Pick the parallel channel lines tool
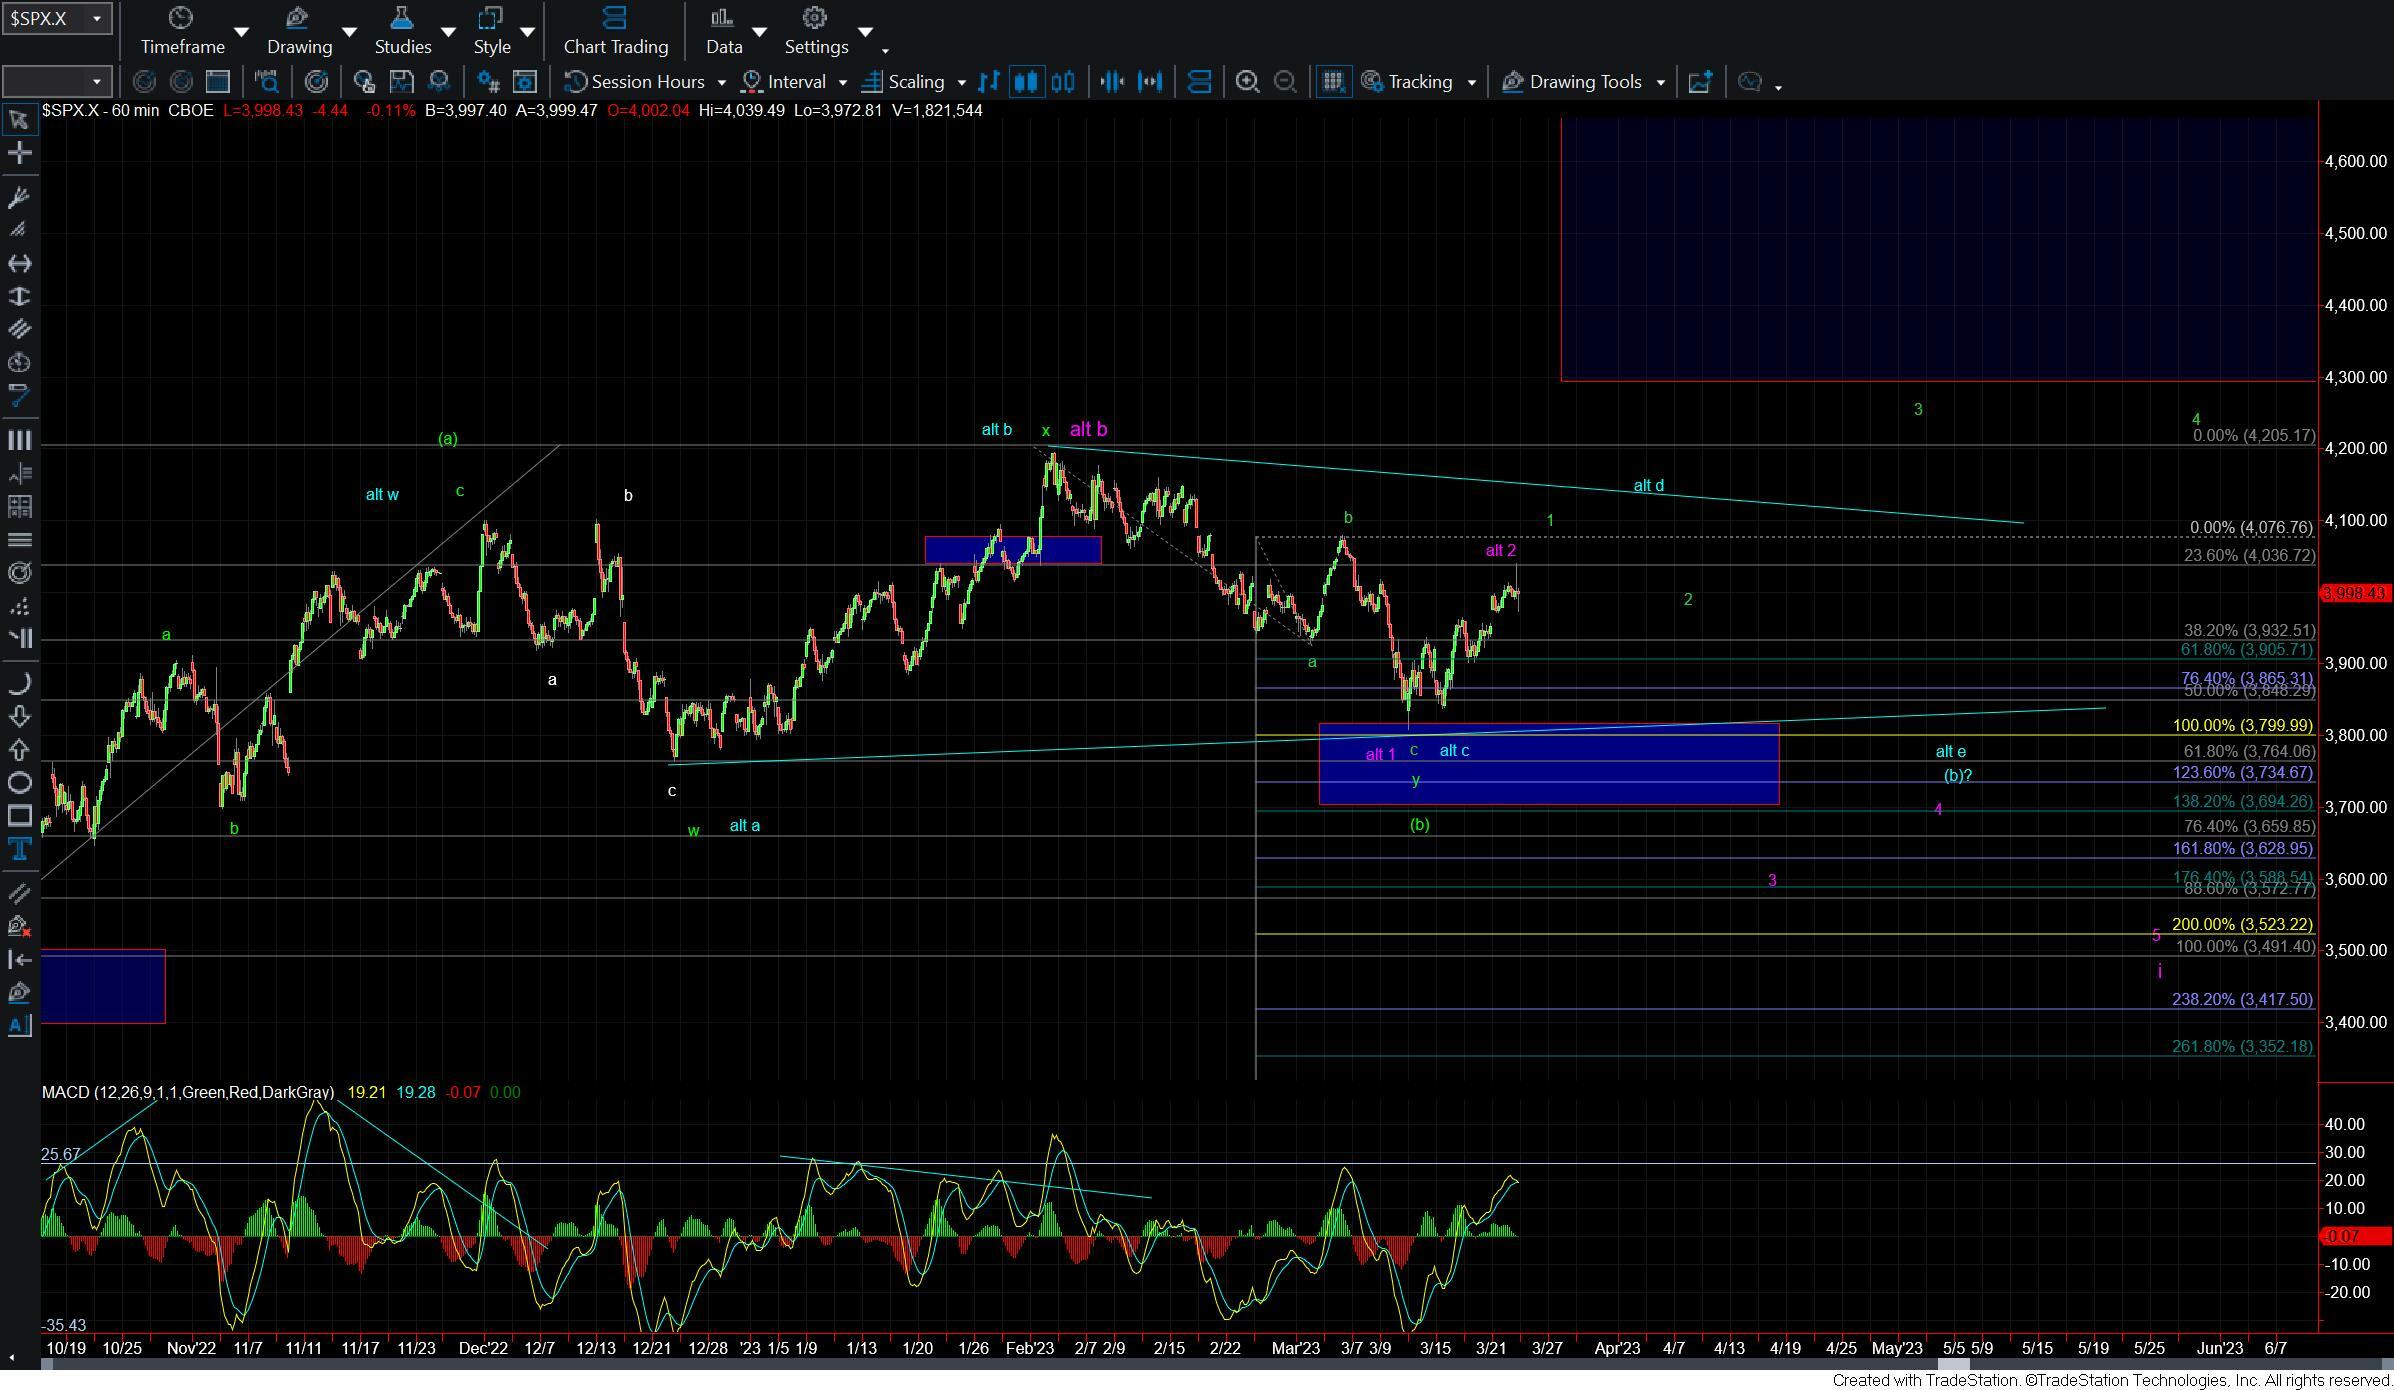This screenshot has height=1390, width=2394. click(19, 329)
